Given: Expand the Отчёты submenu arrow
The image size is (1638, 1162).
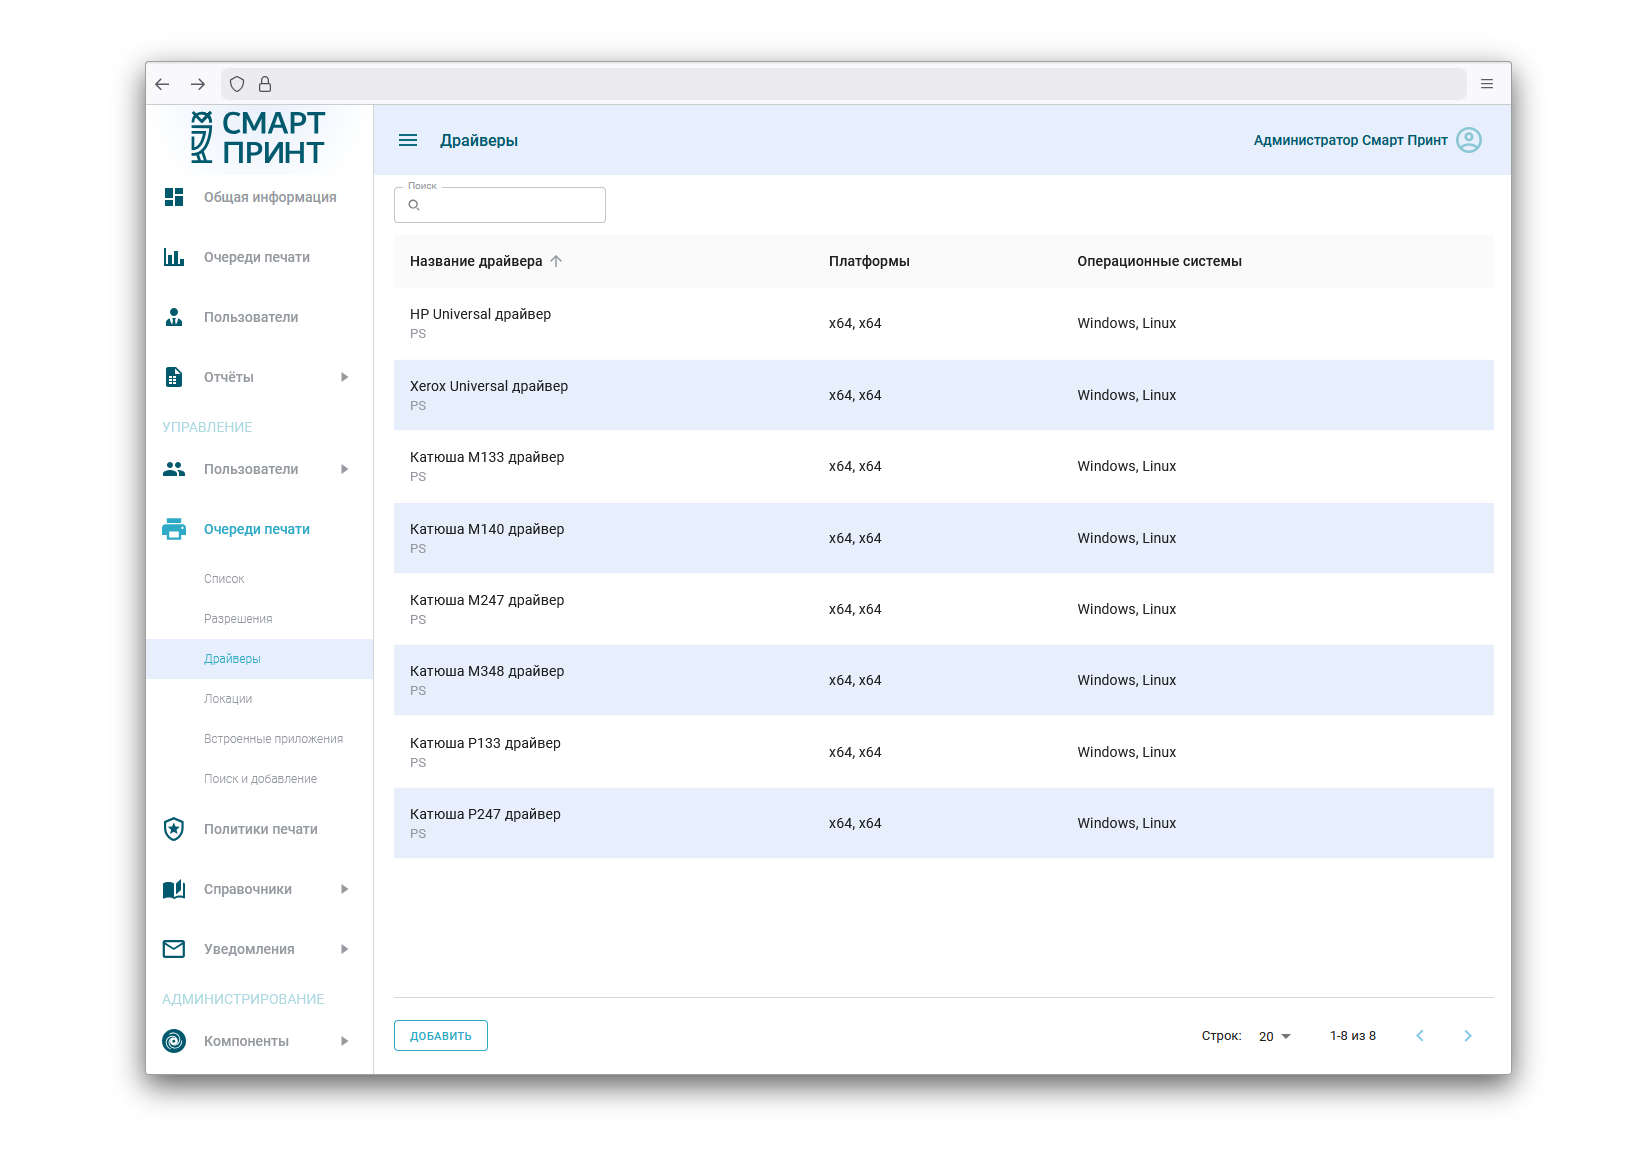Looking at the screenshot, I should (x=344, y=377).
